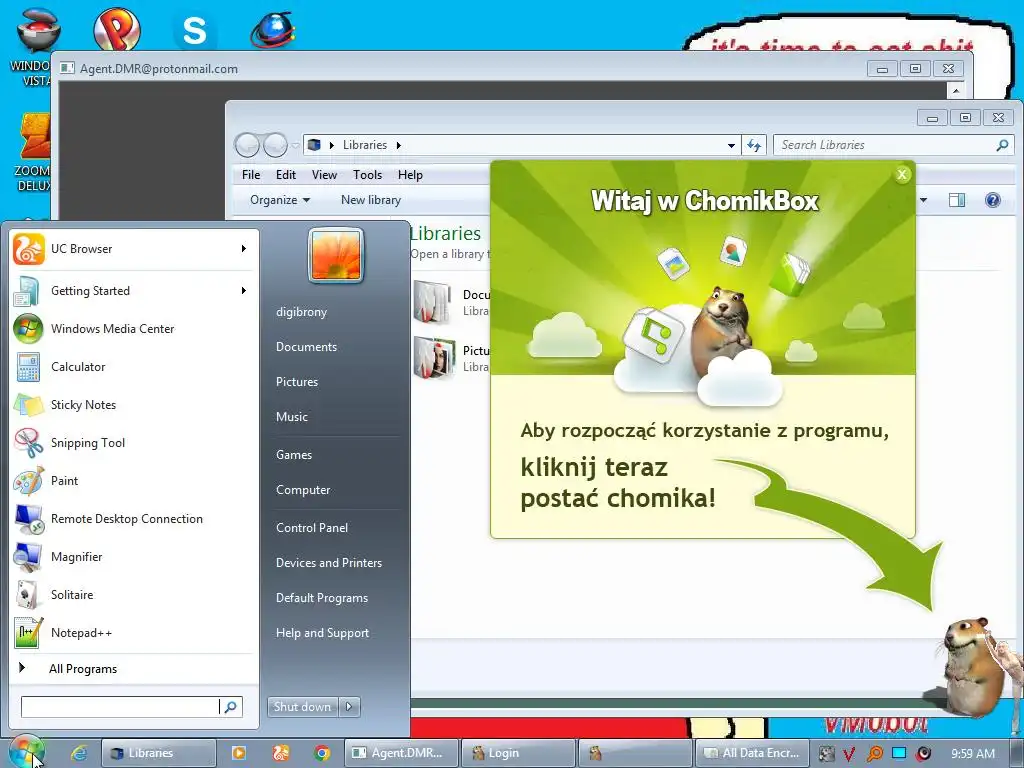Start Remote Desktop Connection
This screenshot has width=1024, height=768.
[134, 519]
